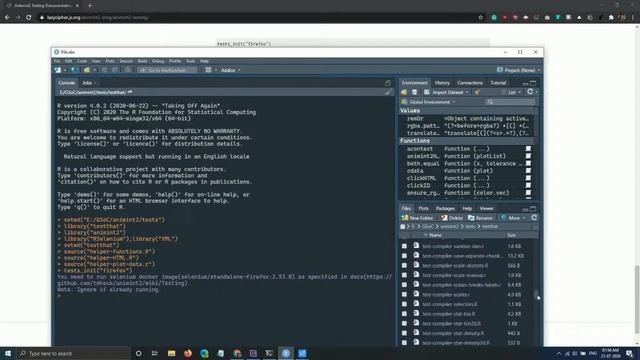Click the browser extensions puzzle icon
Image resolution: width=640 pixels, height=360 pixels.
pyautogui.click(x=611, y=18)
